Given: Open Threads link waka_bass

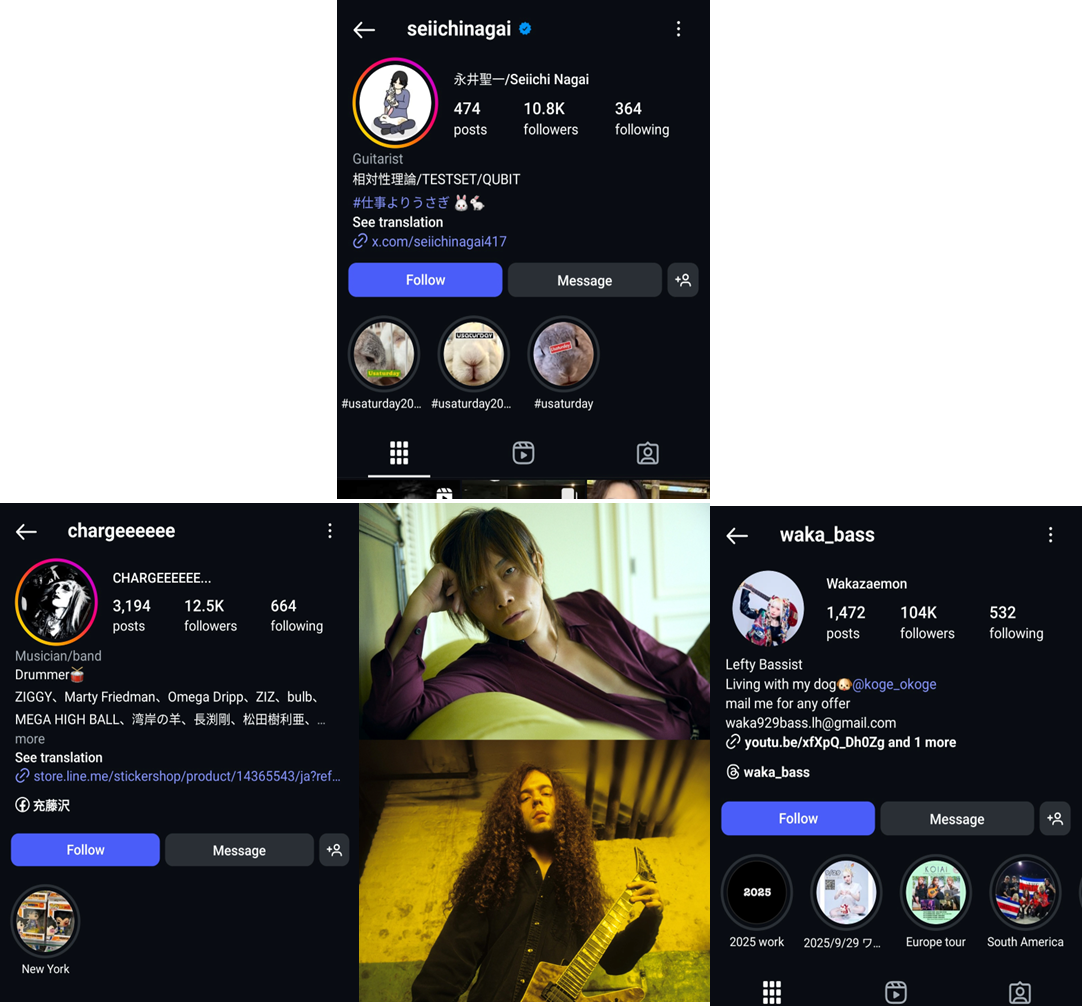Looking at the screenshot, I should (x=767, y=772).
